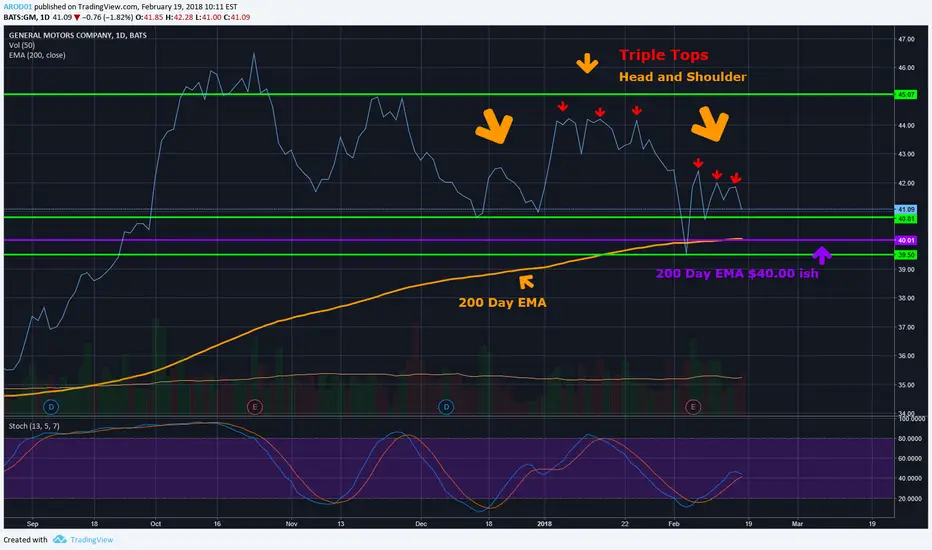
Task: Click the 36.00 price axis value
Action: (906, 356)
